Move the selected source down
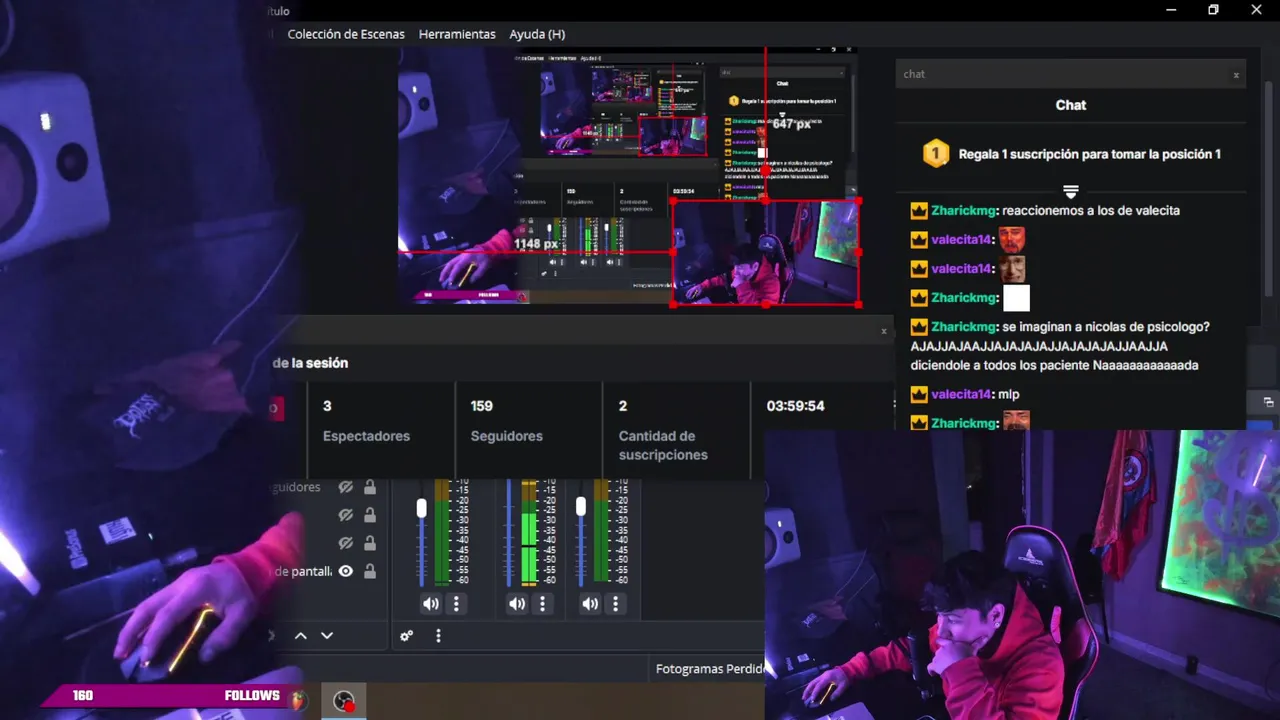The image size is (1280, 720). pyautogui.click(x=326, y=635)
